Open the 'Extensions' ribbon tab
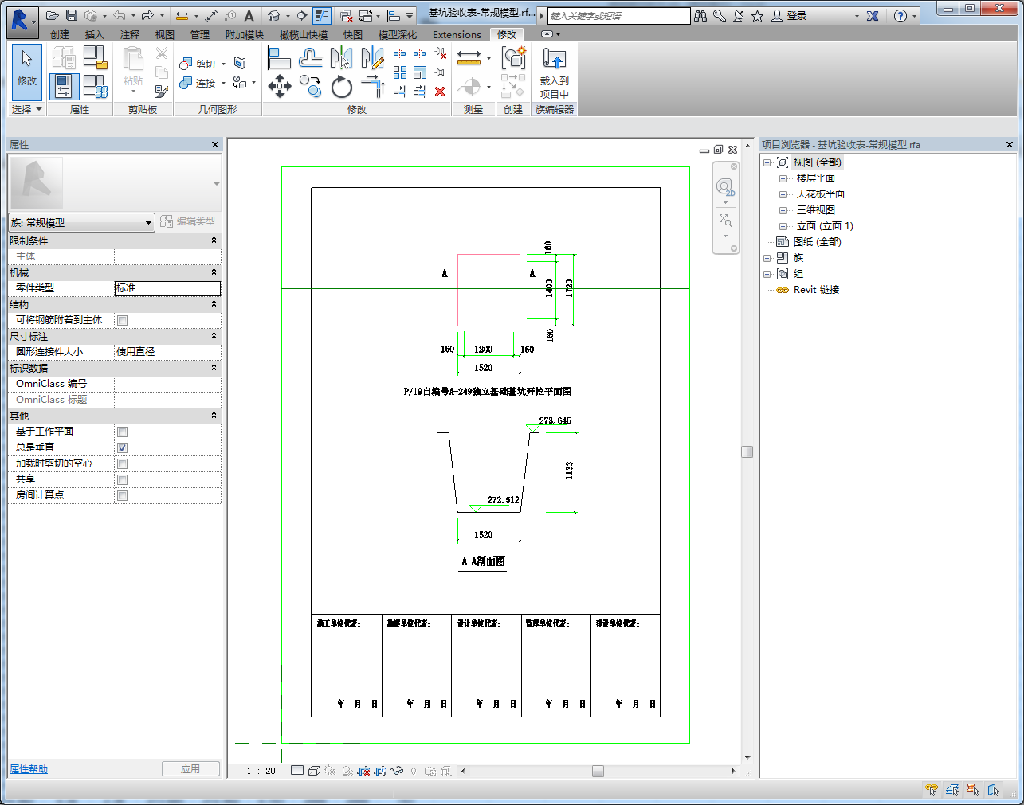The width and height of the screenshot is (1024, 805). pyautogui.click(x=457, y=34)
